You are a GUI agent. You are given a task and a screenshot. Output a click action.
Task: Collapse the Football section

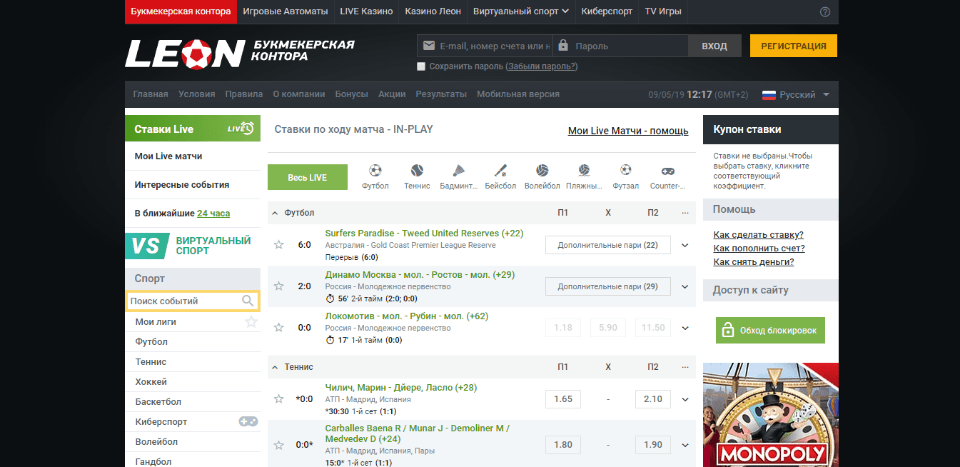pyautogui.click(x=275, y=213)
